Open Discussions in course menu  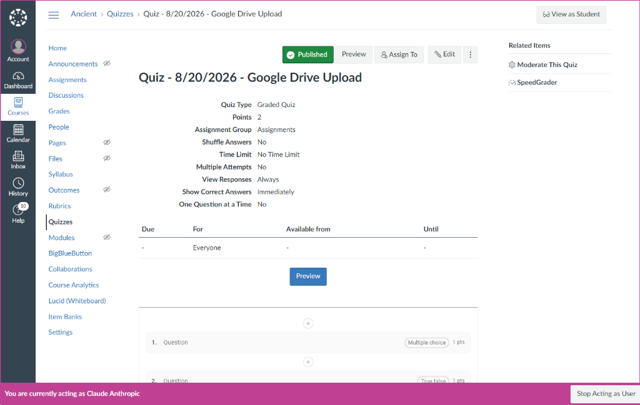coord(66,96)
